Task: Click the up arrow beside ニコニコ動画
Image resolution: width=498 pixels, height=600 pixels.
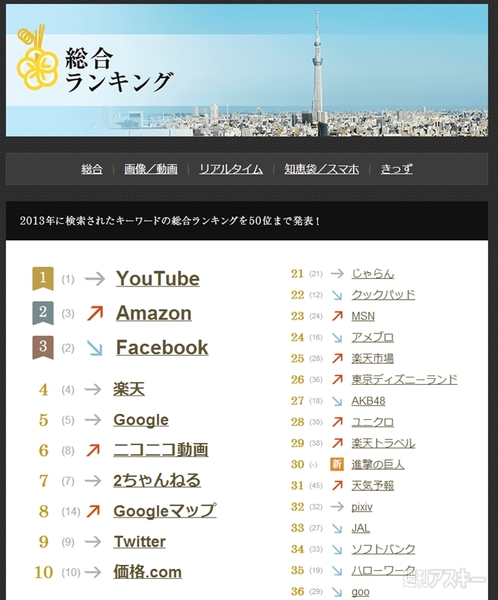Action: point(93,450)
